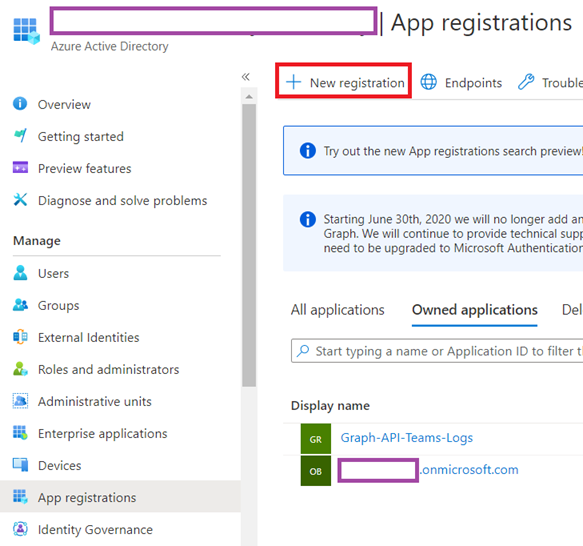Click the Azure Active Directory grid logo icon

[26, 30]
